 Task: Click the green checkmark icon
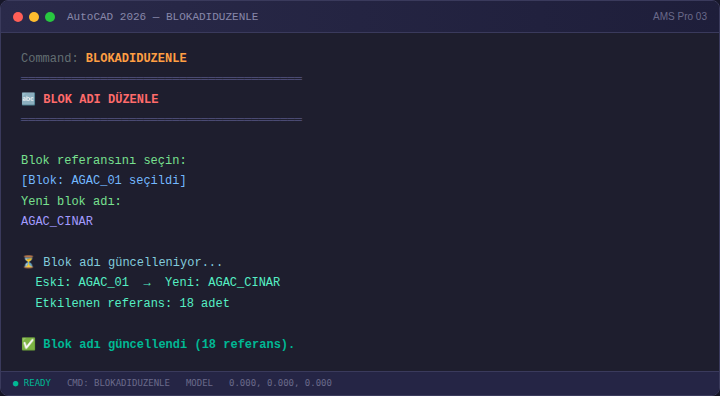click(28, 344)
